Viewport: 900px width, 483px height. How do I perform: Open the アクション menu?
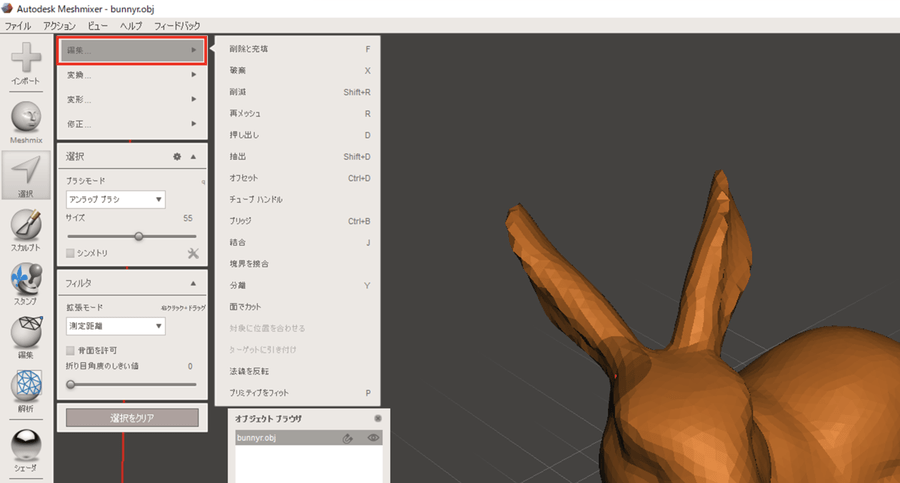[59, 26]
